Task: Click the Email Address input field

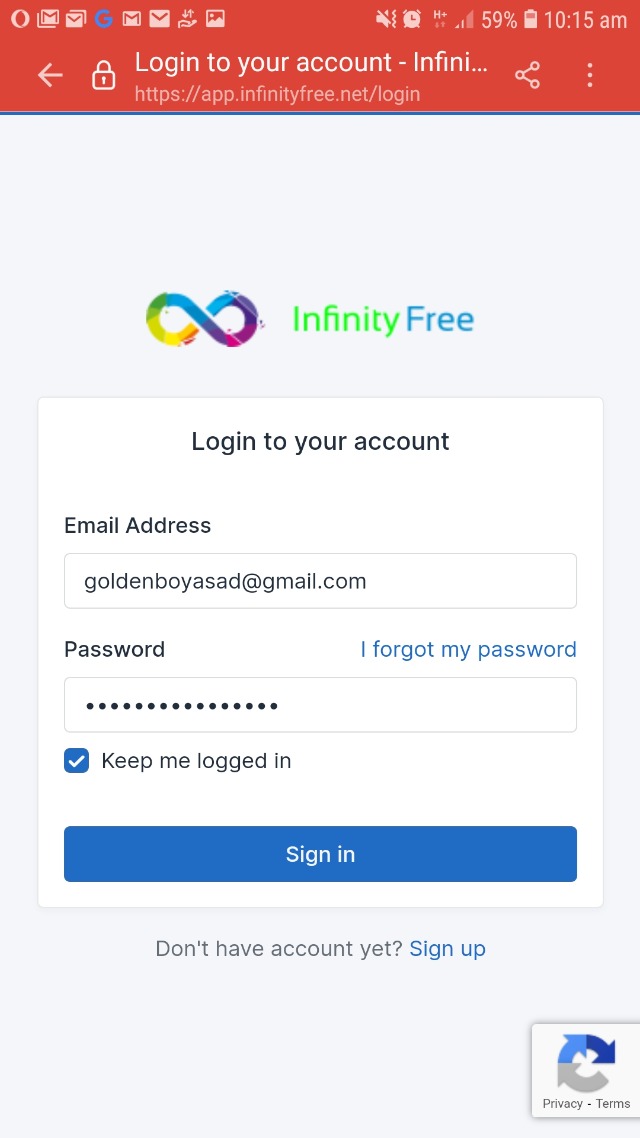Action: coord(320,581)
